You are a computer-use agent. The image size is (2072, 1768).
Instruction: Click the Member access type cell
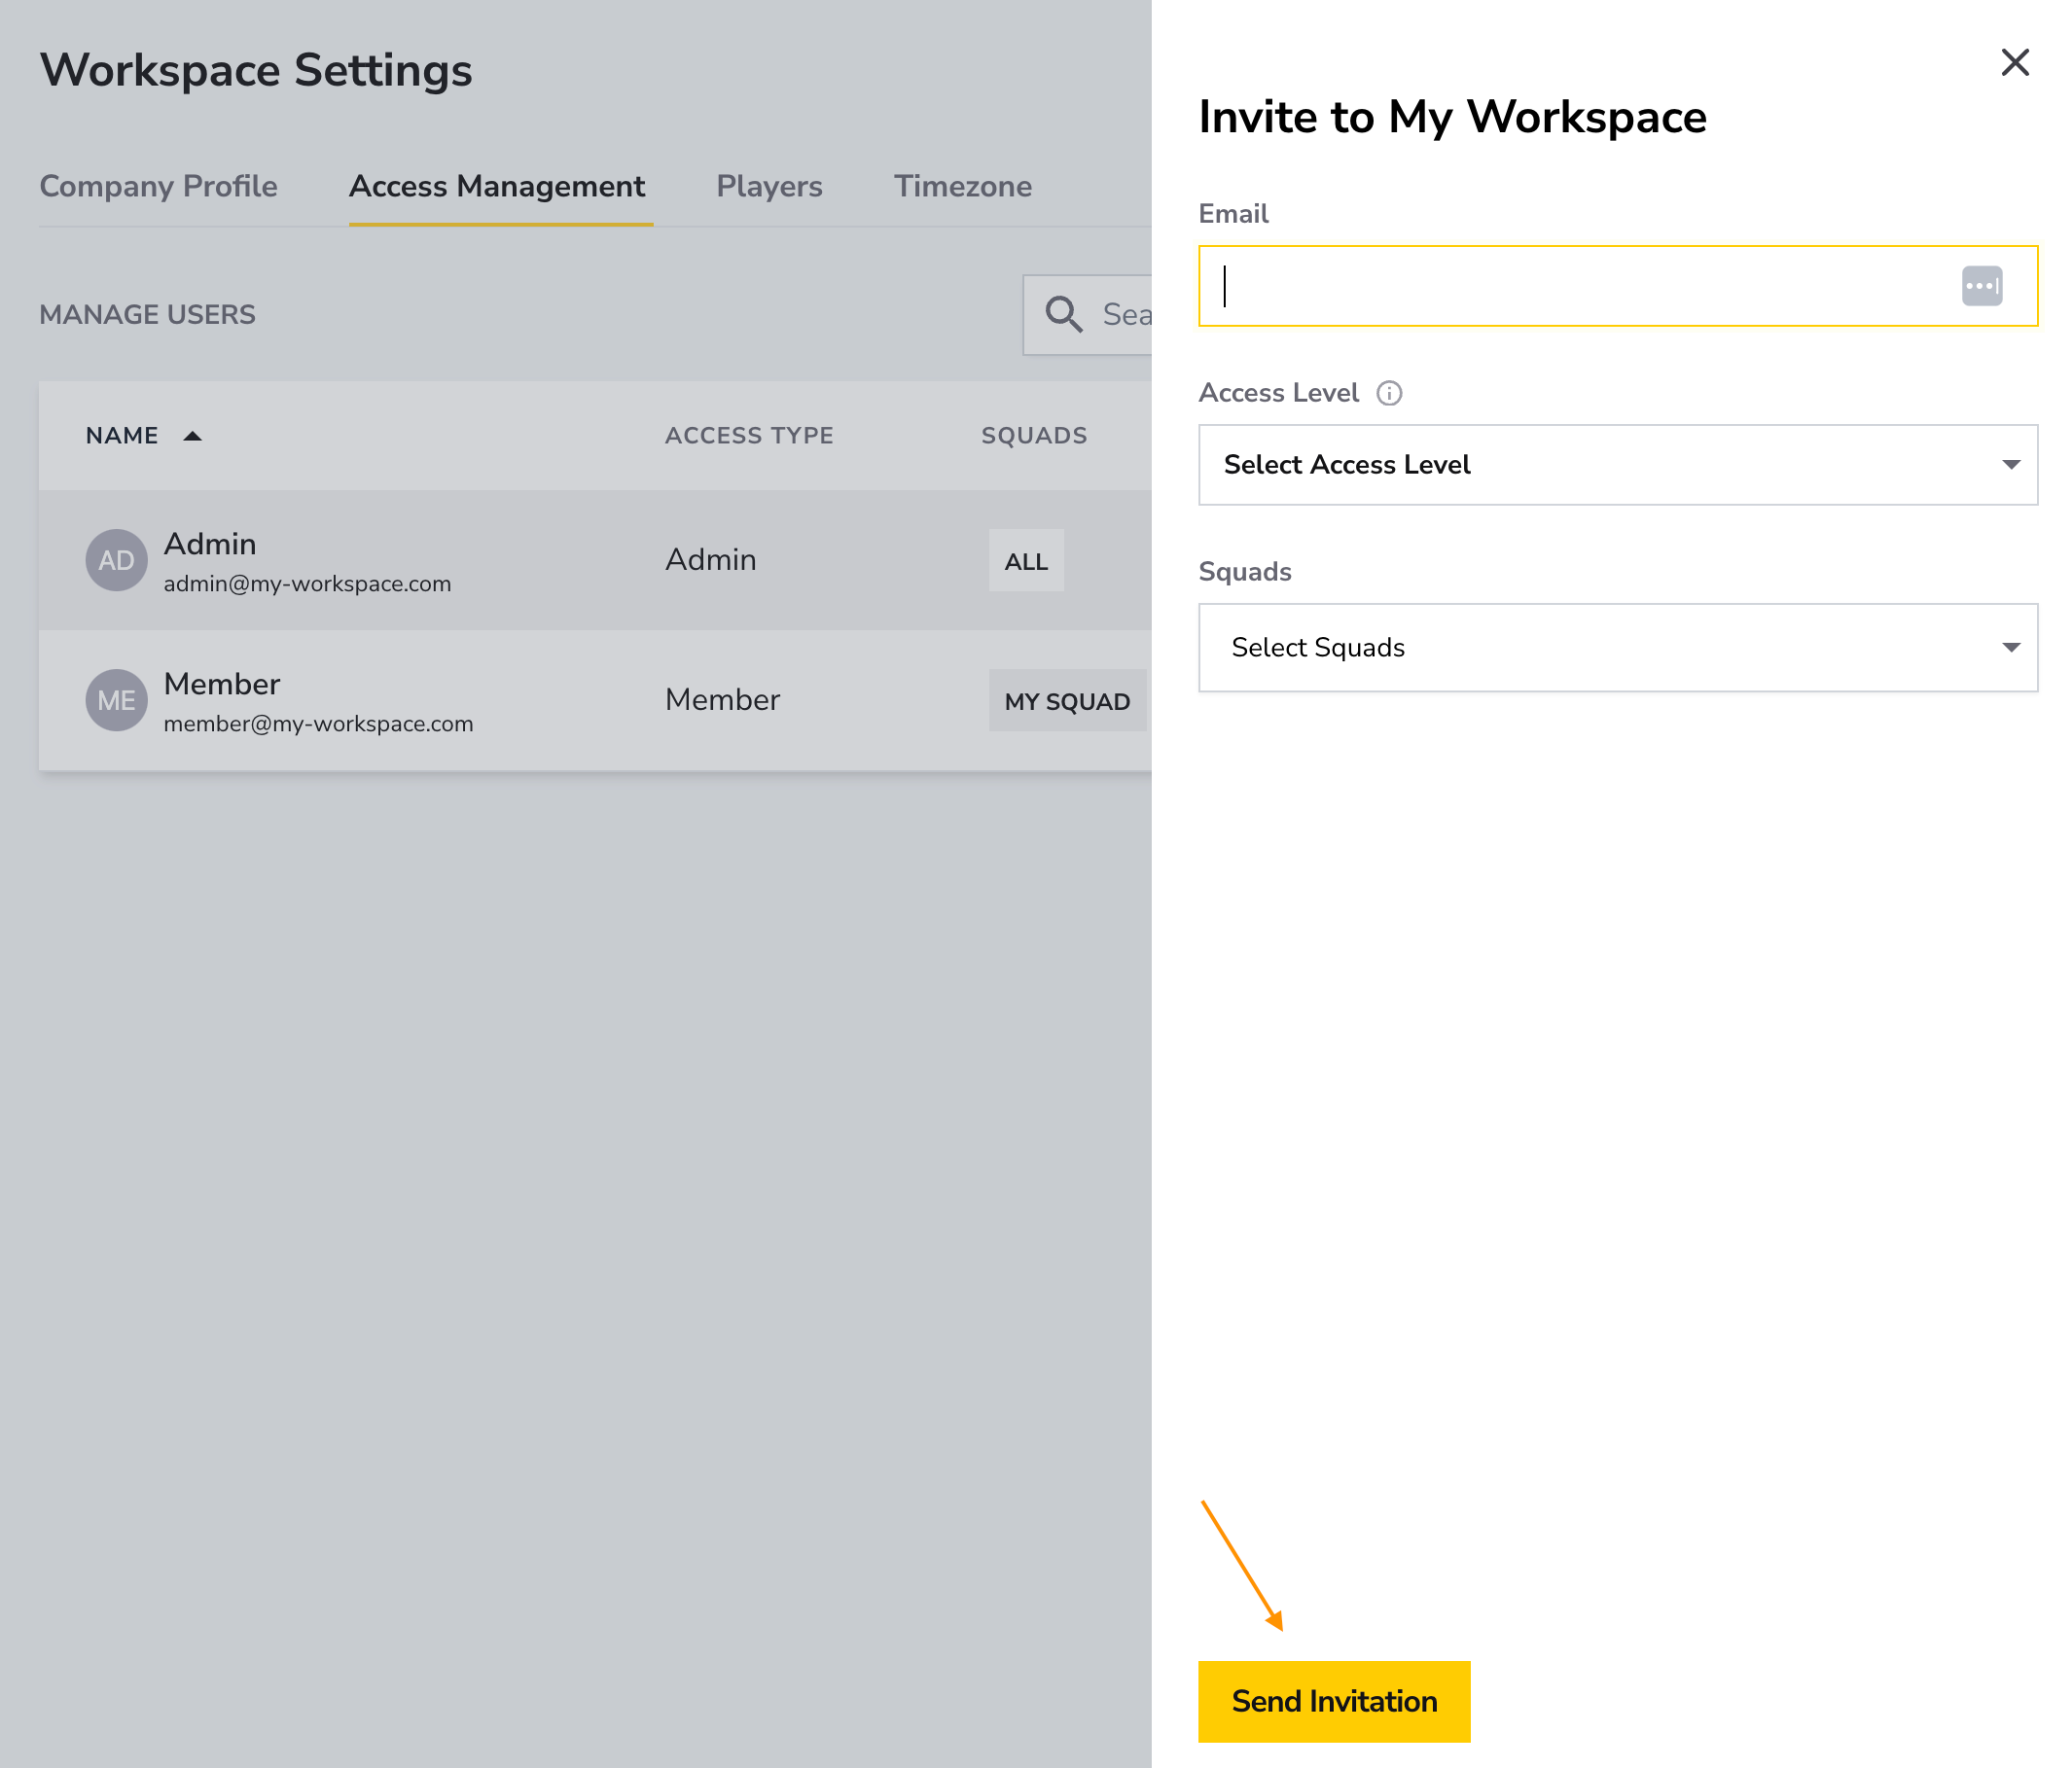(x=722, y=700)
